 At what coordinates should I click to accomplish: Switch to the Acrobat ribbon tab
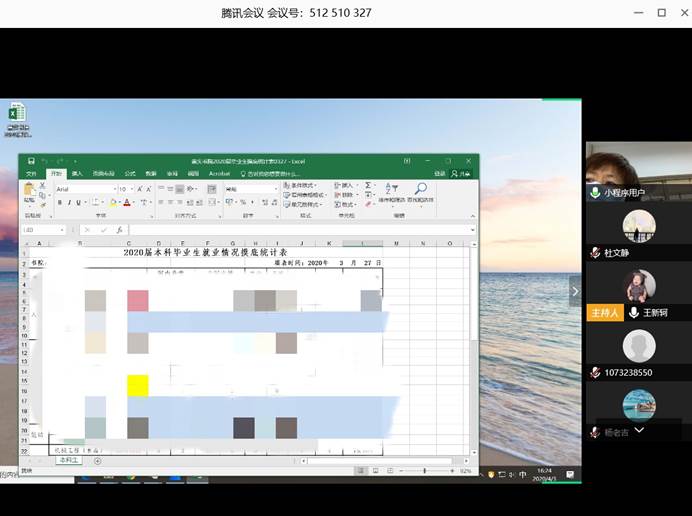click(x=219, y=173)
